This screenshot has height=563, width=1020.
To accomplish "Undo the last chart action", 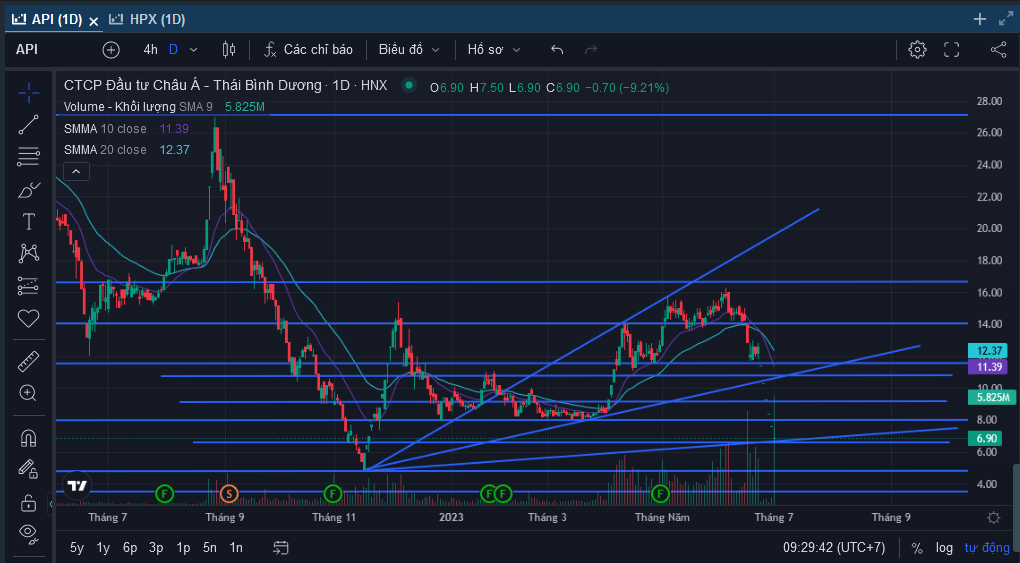I will coord(557,49).
